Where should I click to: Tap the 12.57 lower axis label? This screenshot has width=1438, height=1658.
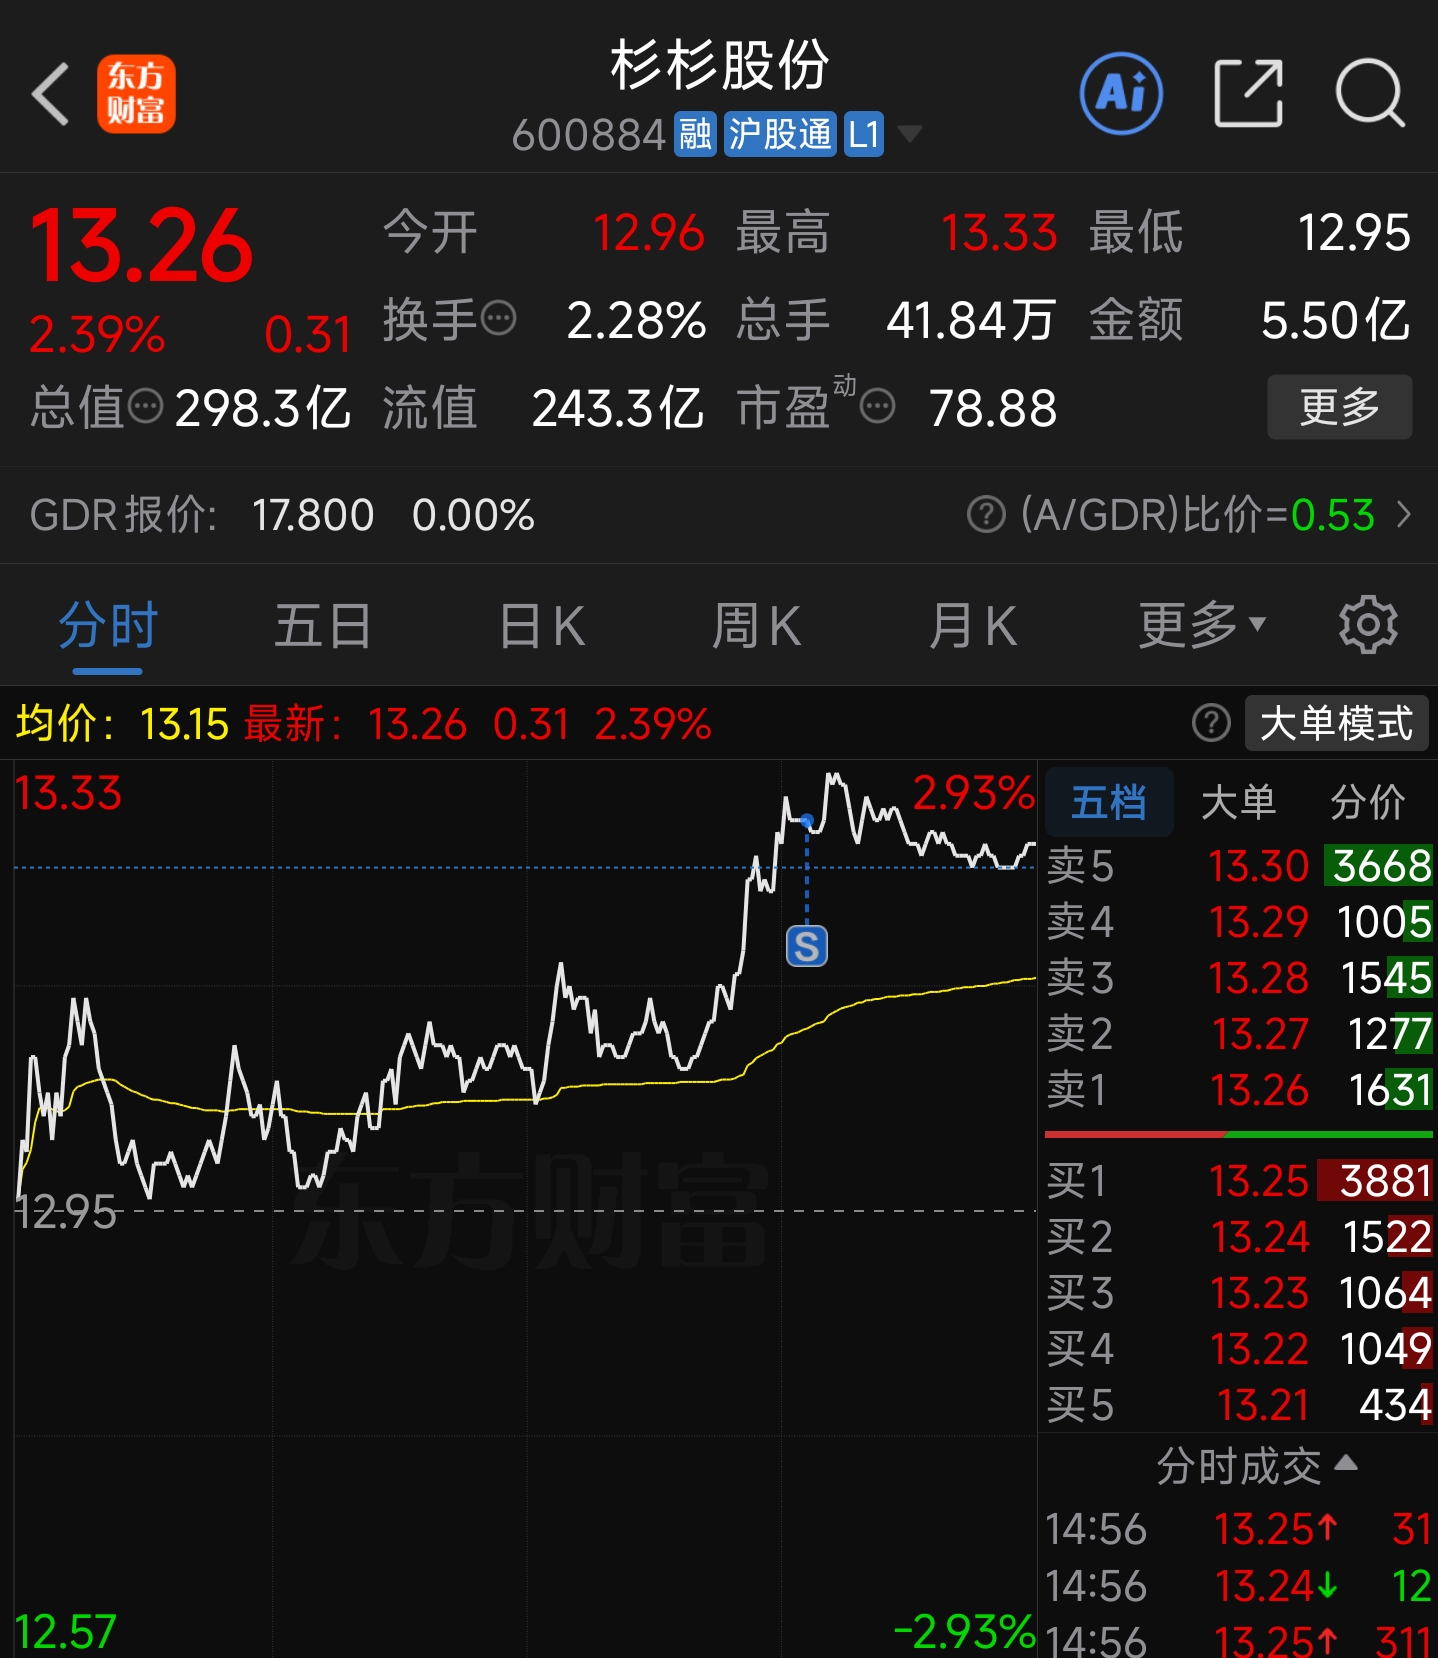pos(65,1632)
